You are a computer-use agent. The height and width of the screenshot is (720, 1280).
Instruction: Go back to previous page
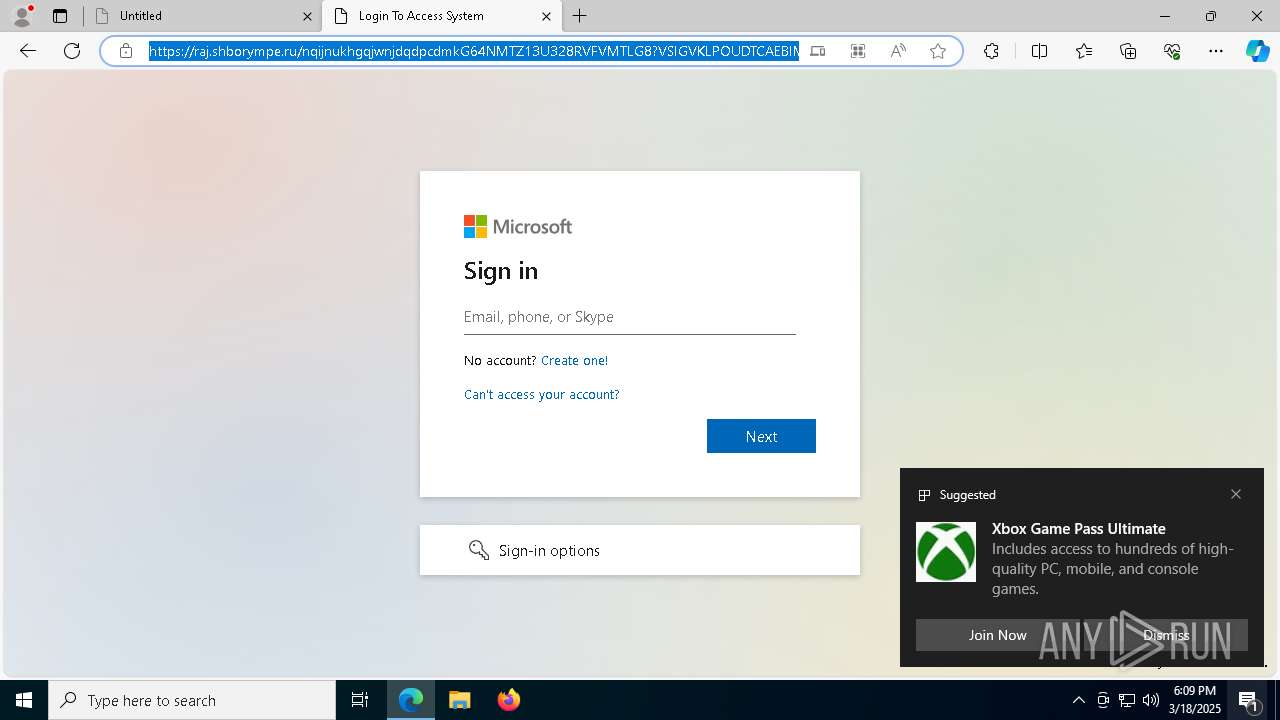(28, 51)
